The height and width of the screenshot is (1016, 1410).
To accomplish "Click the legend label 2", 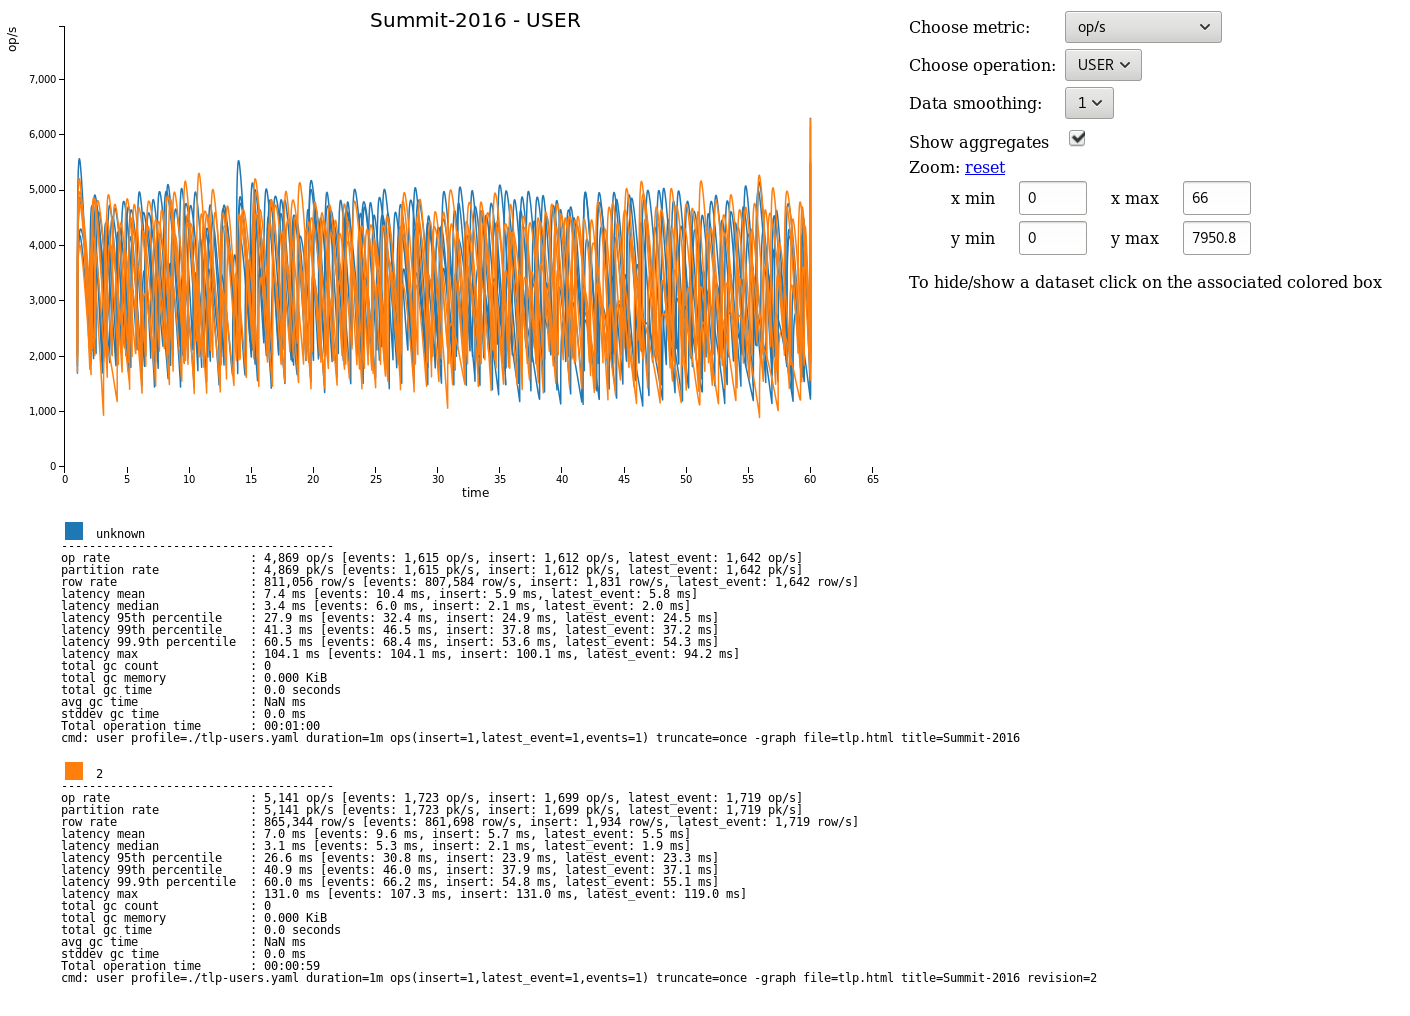I will pos(97,772).
